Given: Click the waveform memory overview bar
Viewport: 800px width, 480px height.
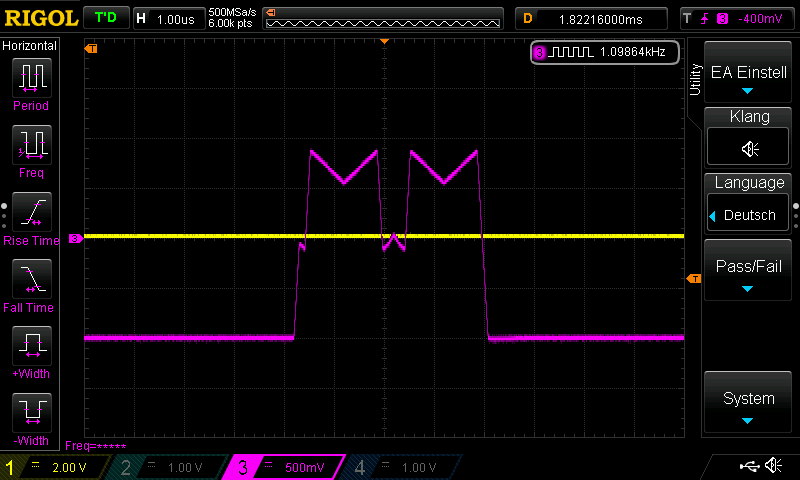Looking at the screenshot, I should 383,19.
